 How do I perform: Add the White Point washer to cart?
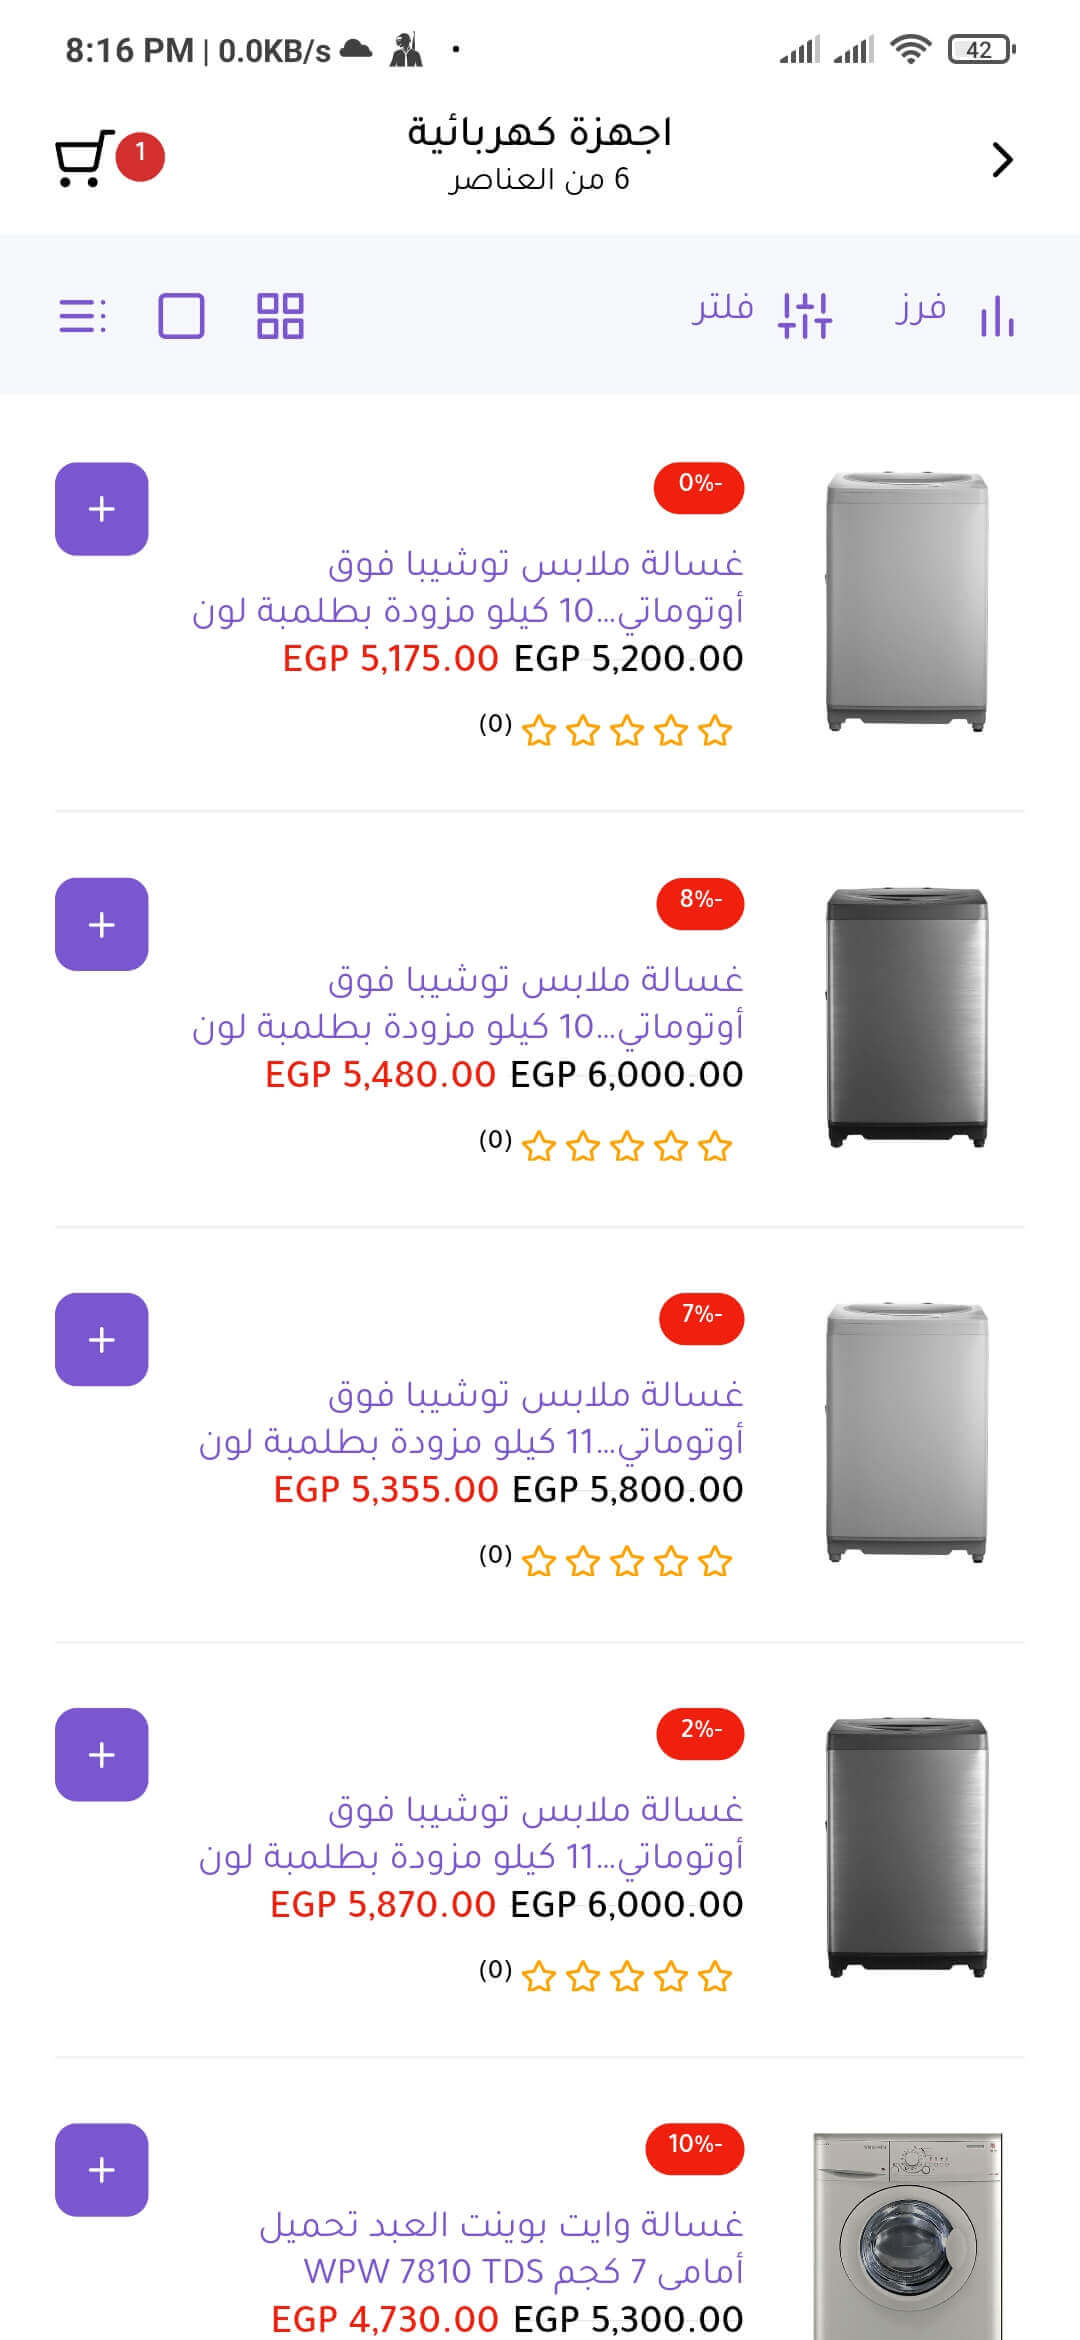(102, 2169)
